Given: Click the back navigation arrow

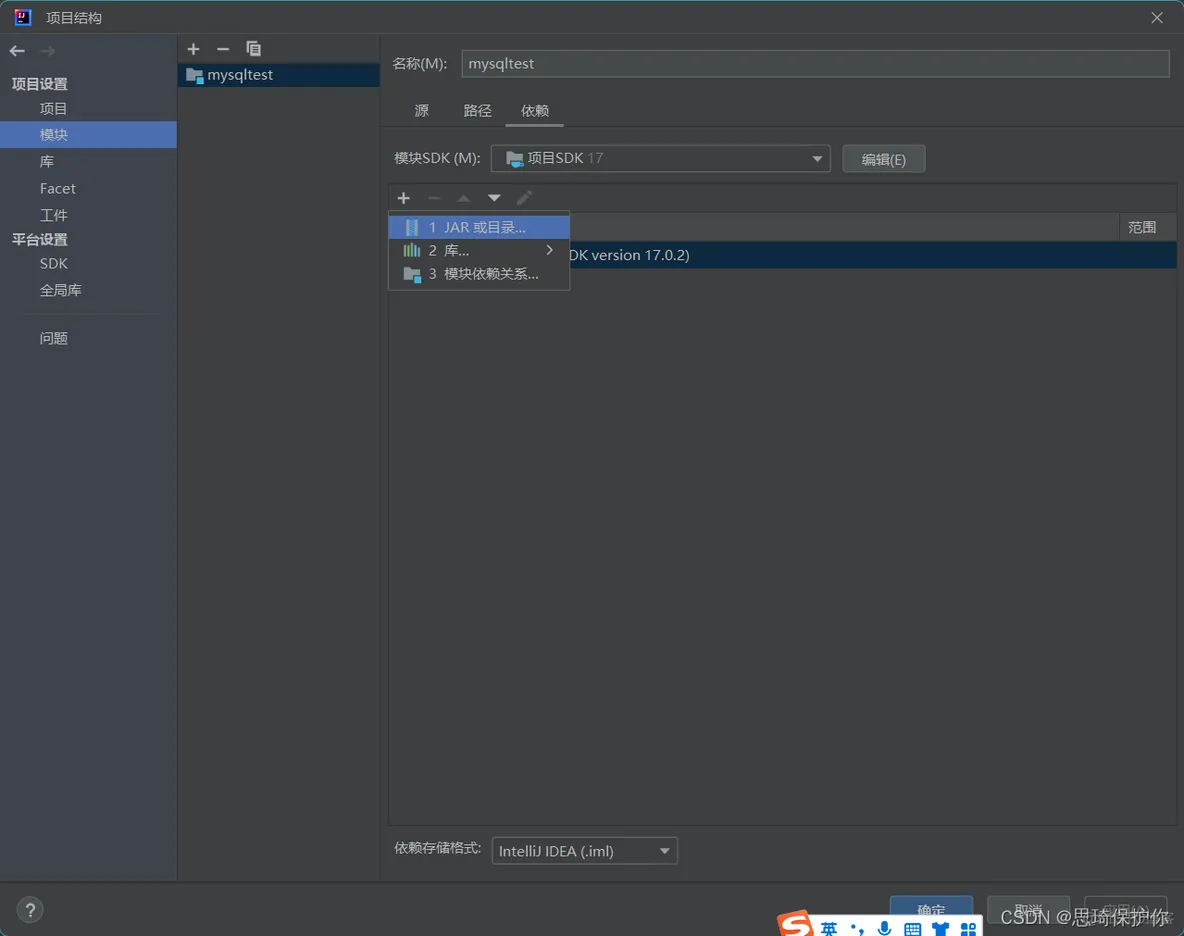Looking at the screenshot, I should click(17, 51).
